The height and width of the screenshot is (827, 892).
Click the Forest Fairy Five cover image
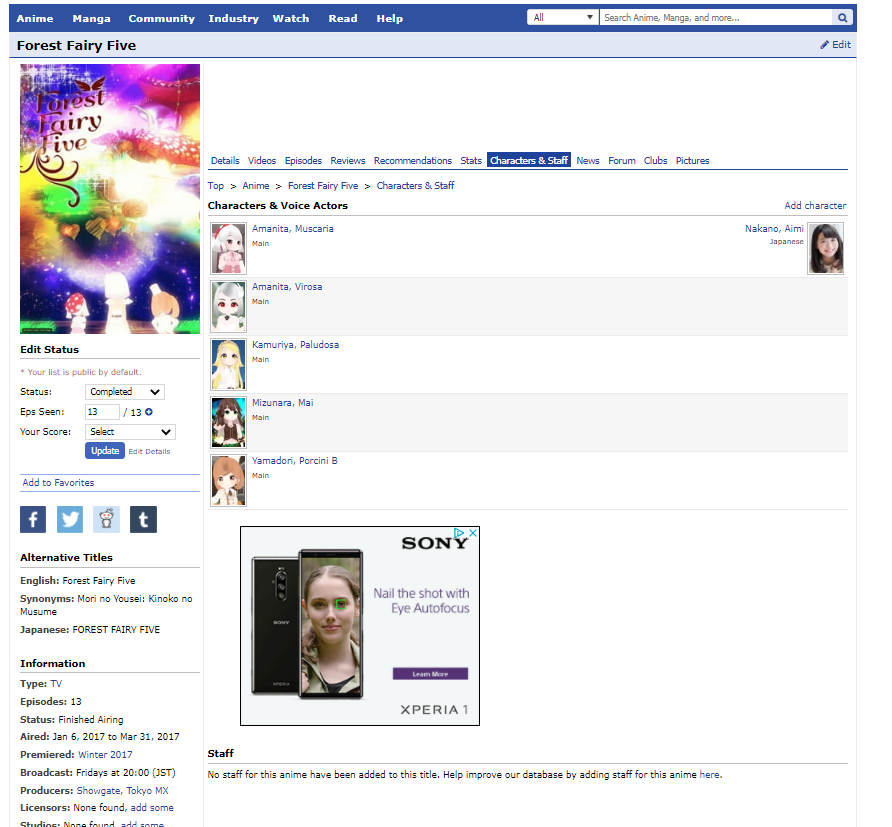pos(110,199)
